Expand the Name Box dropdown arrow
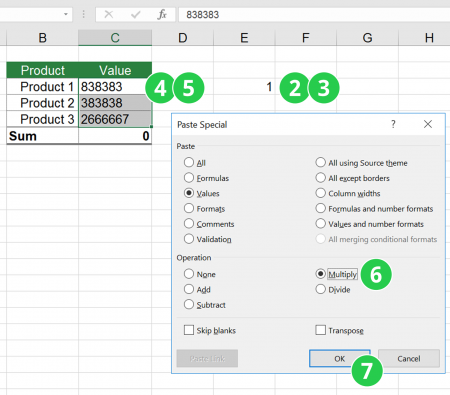This screenshot has height=395, width=450. pos(66,14)
